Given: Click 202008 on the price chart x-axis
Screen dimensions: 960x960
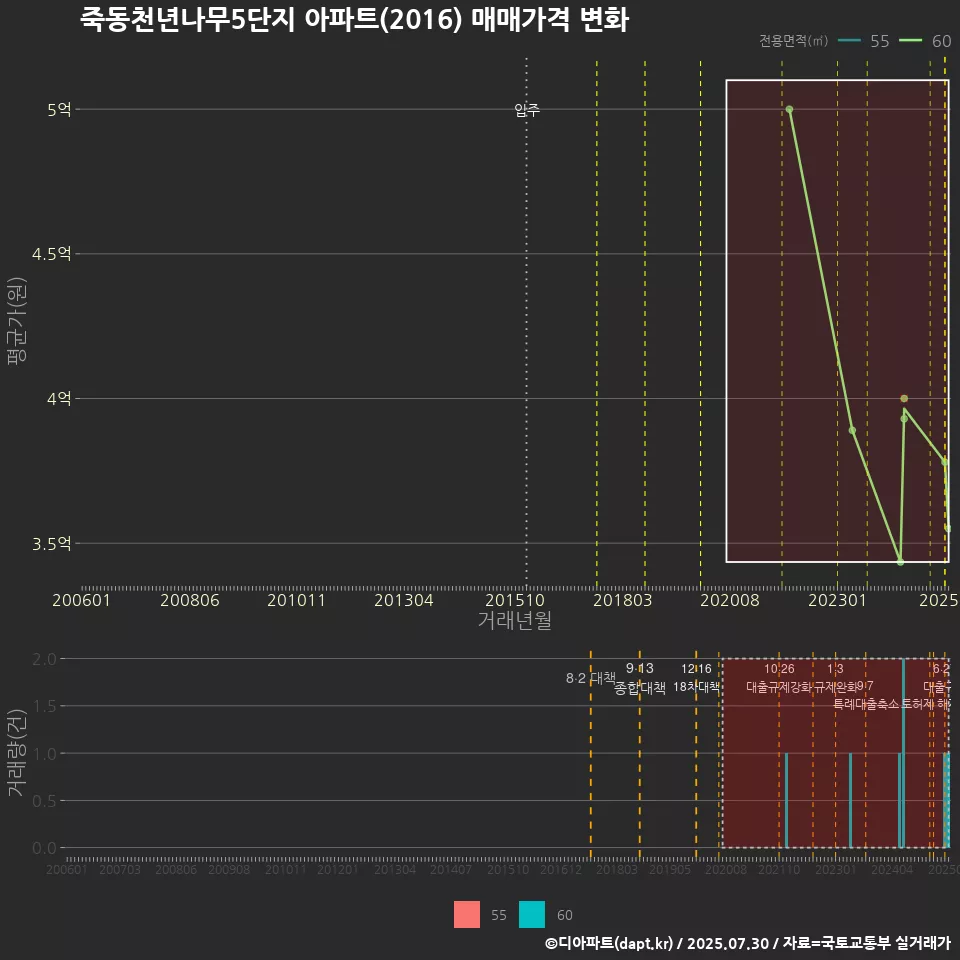Looking at the screenshot, I should 730,600.
